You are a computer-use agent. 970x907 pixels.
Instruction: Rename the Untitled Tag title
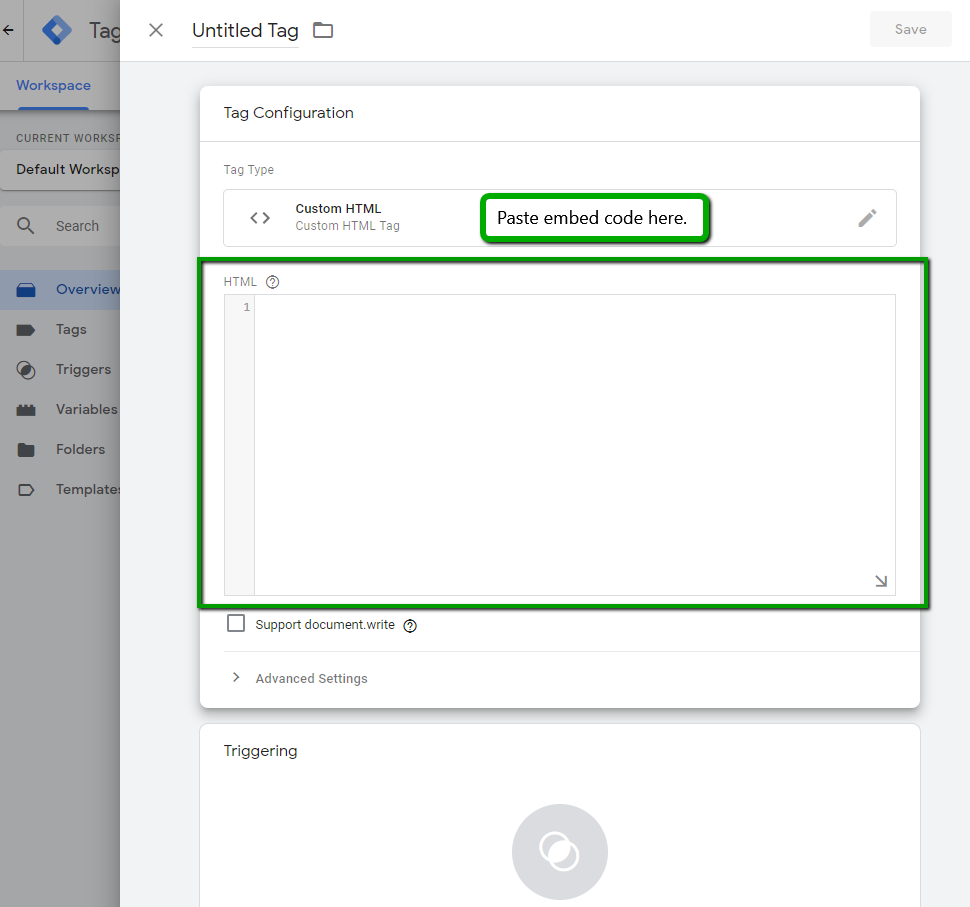pos(245,31)
